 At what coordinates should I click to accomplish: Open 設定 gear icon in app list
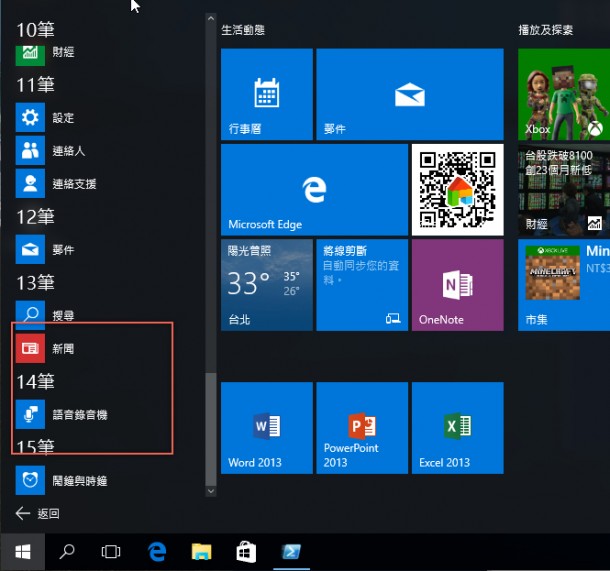tap(30, 117)
